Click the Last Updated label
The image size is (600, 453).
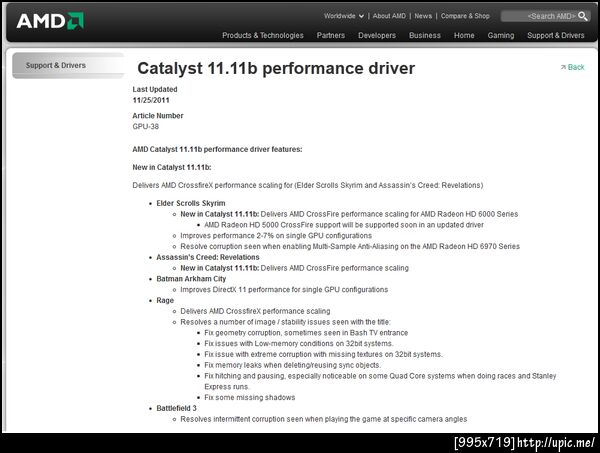pyautogui.click(x=155, y=90)
